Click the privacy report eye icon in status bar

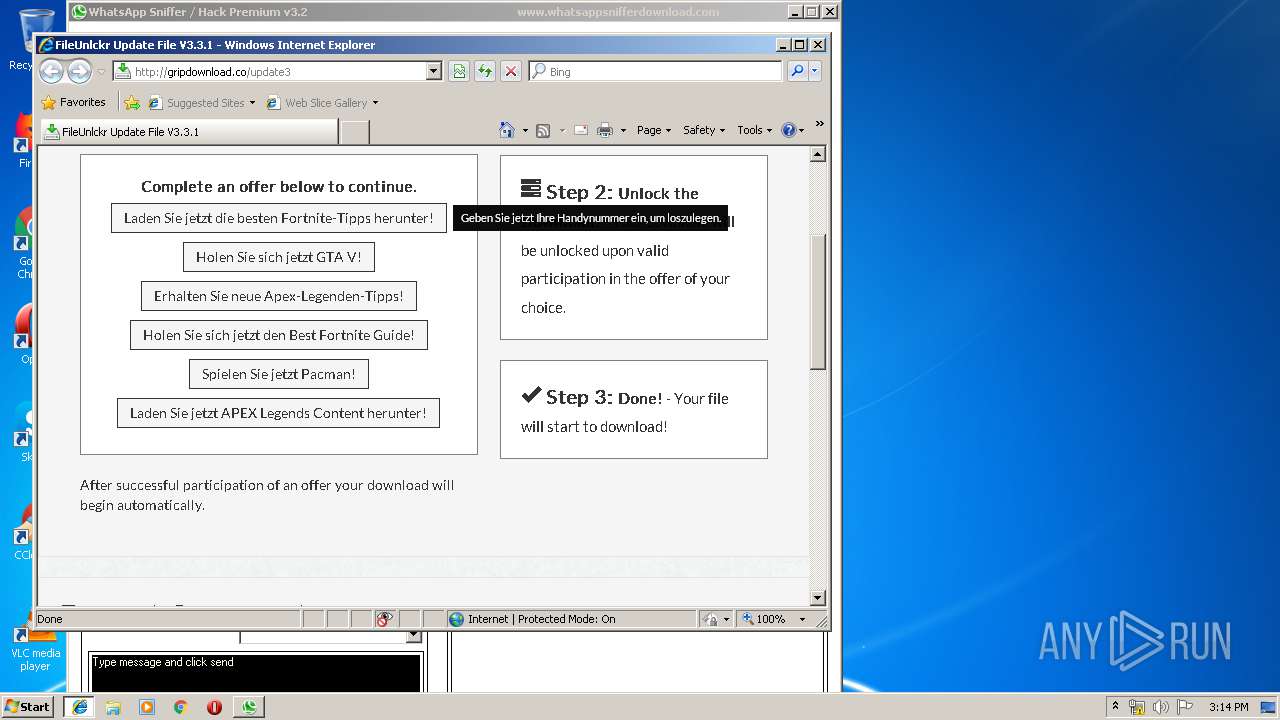click(385, 619)
